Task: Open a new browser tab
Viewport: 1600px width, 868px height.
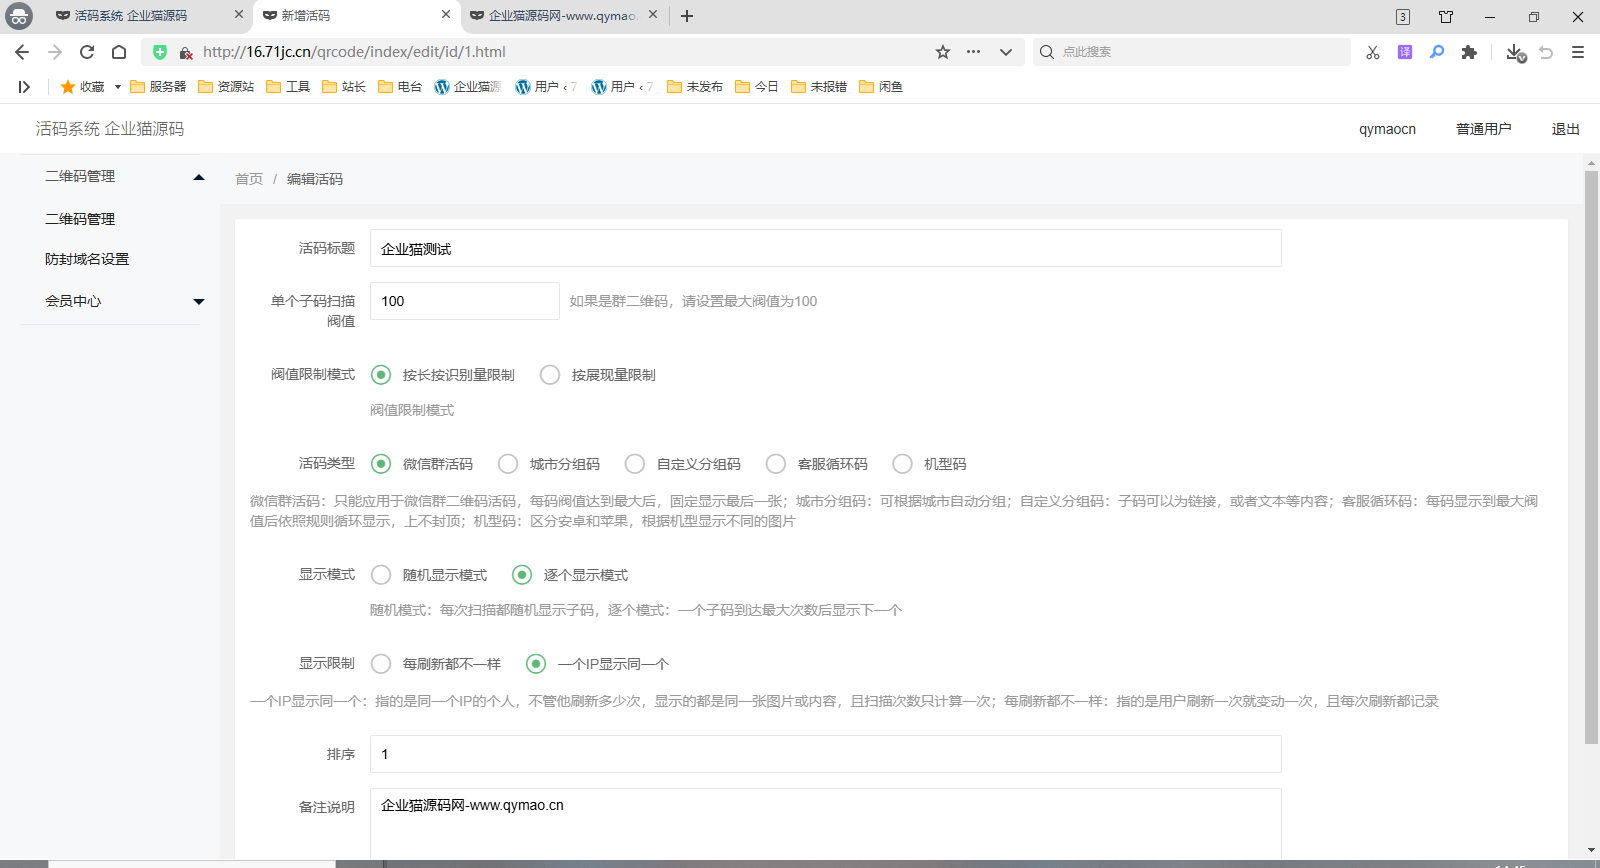Action: (687, 16)
